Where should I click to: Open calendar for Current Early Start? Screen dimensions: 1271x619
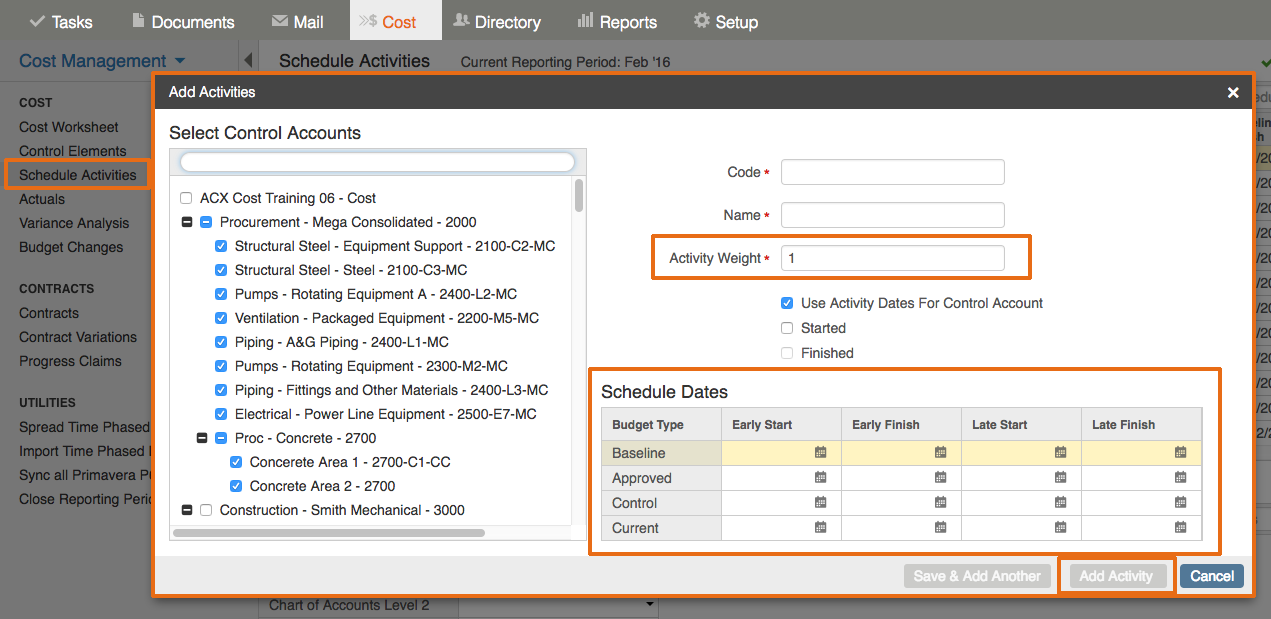821,528
